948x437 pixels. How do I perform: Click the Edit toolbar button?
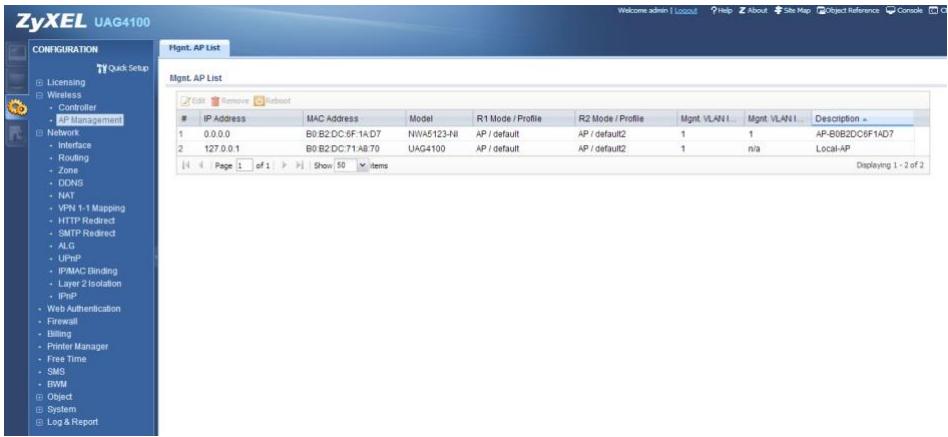click(194, 101)
